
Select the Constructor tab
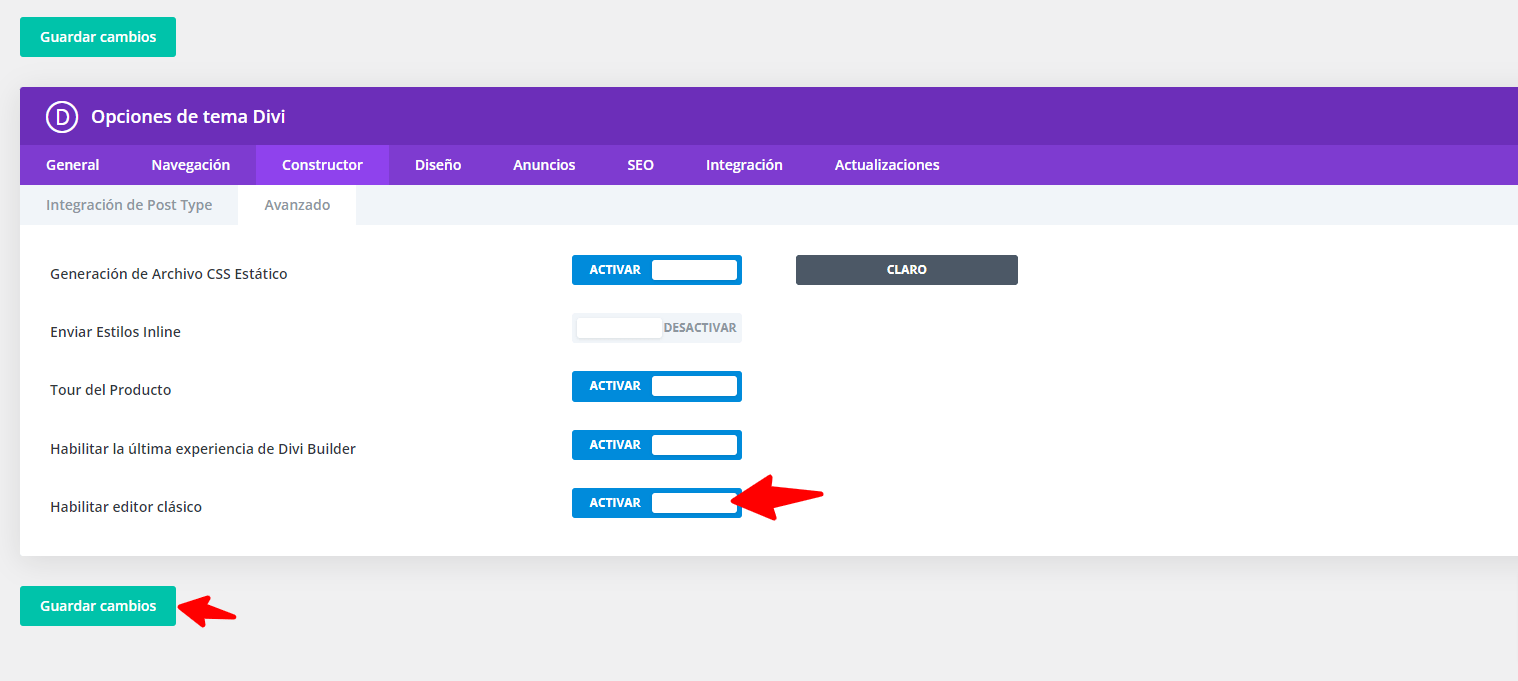point(322,165)
